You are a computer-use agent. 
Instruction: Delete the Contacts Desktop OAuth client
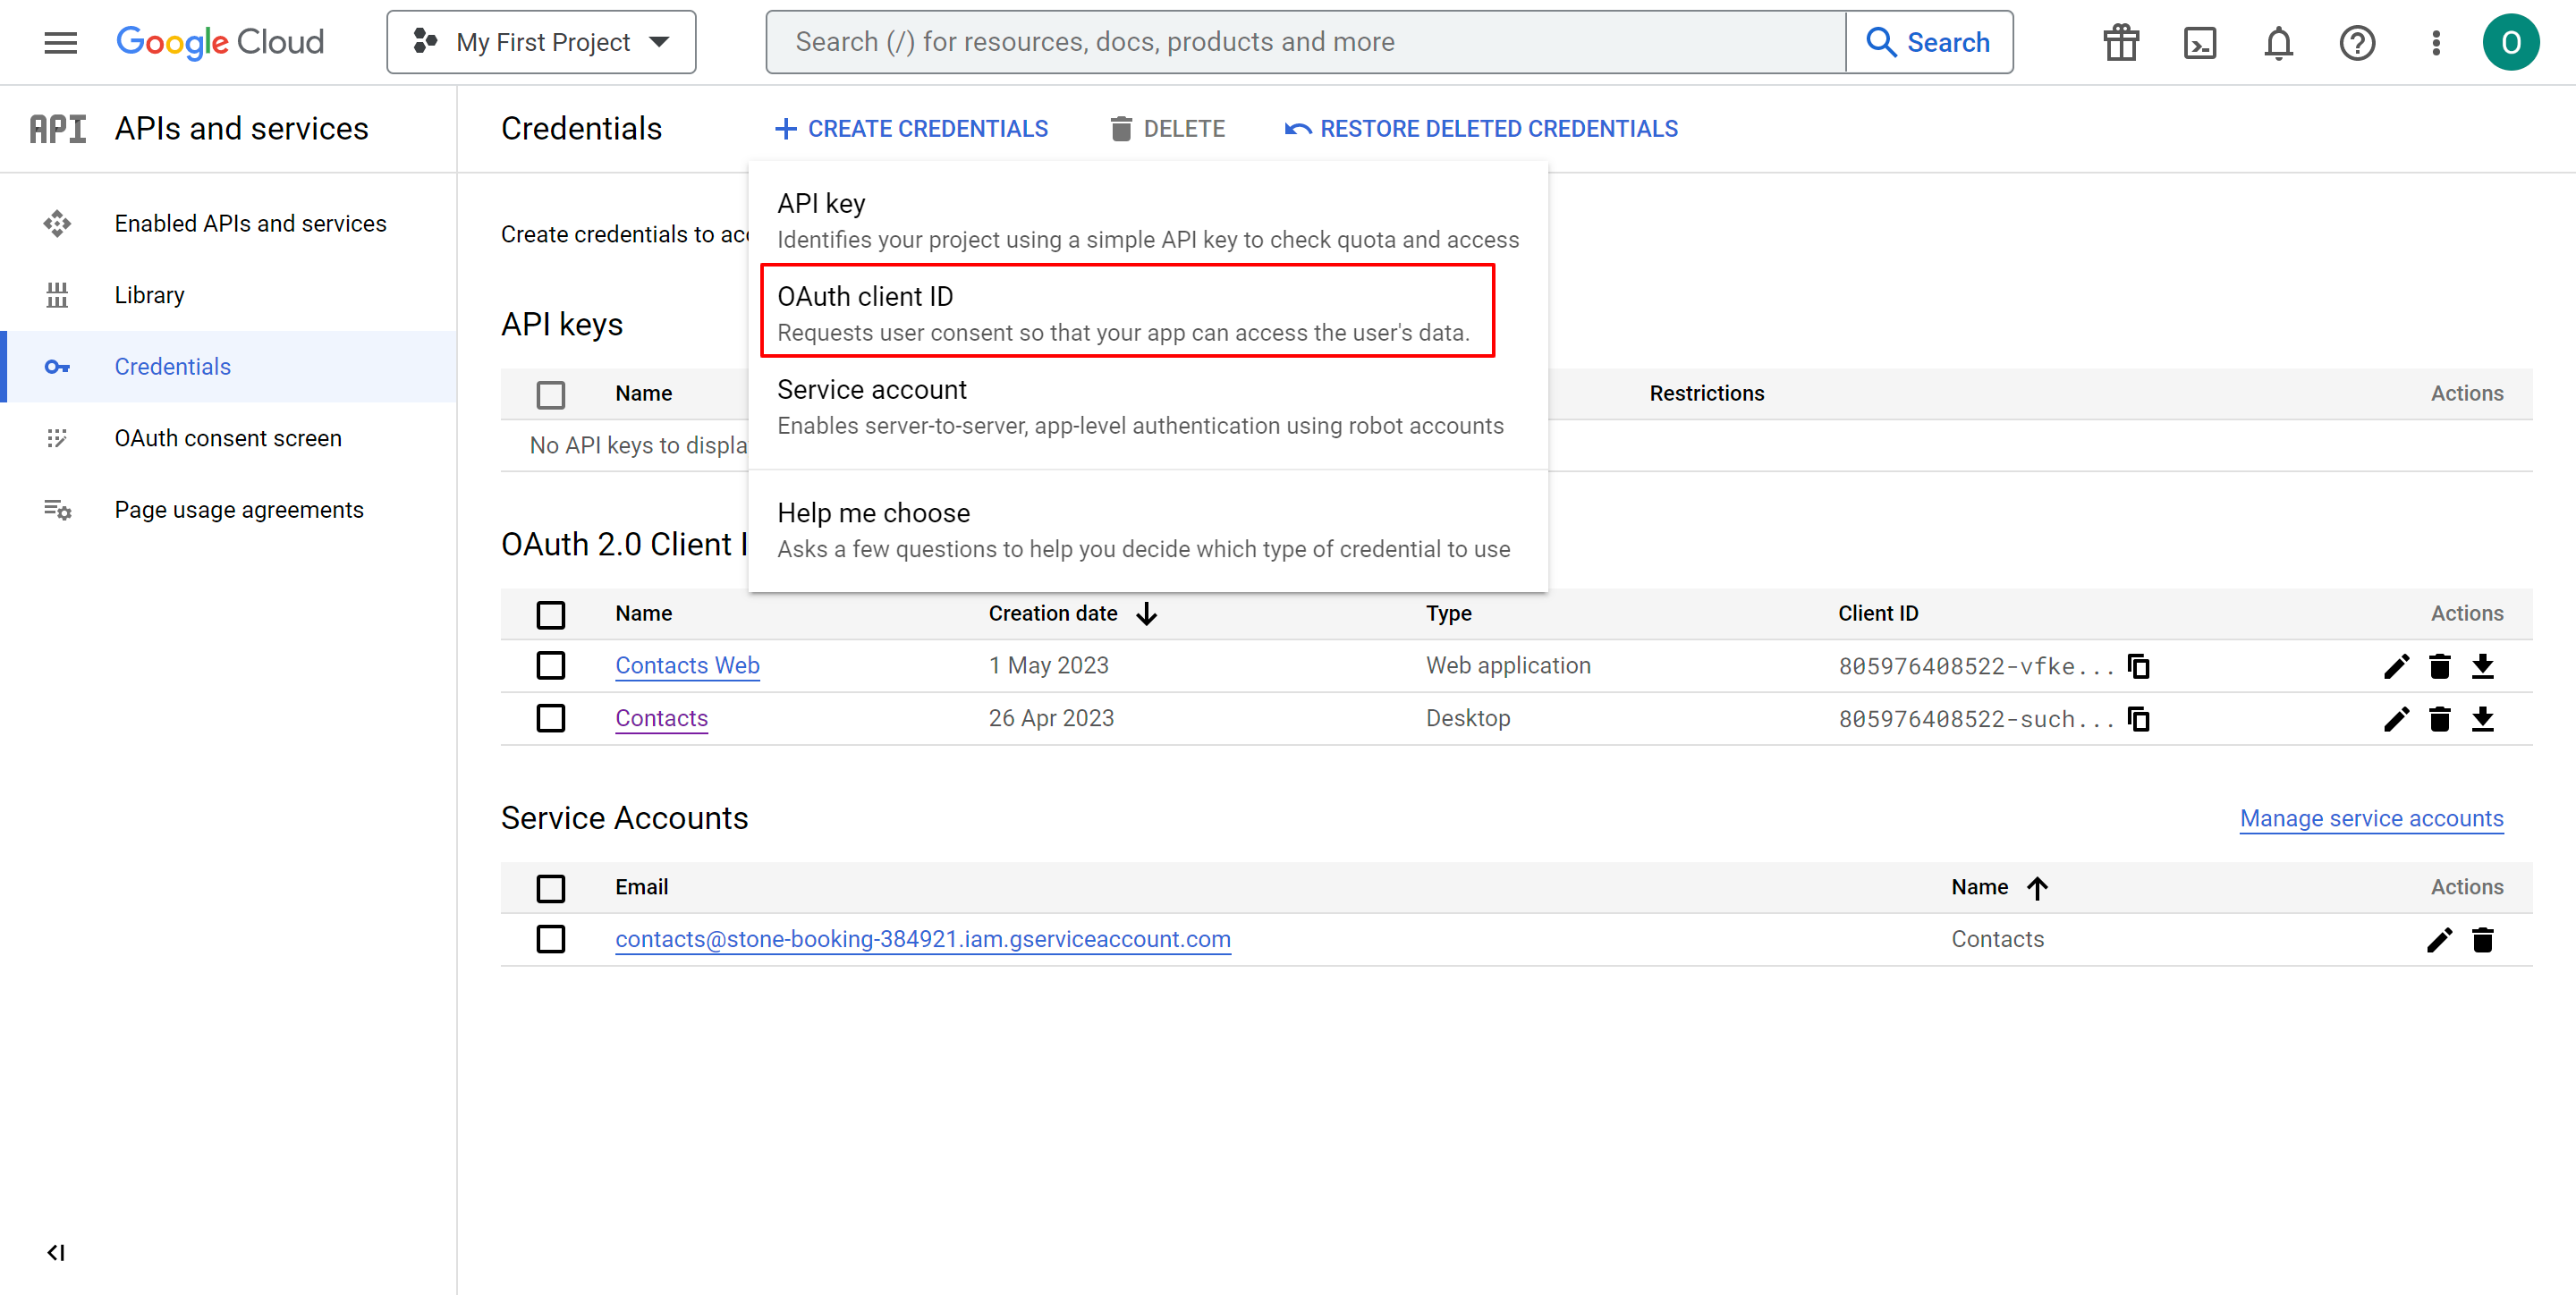[2440, 719]
